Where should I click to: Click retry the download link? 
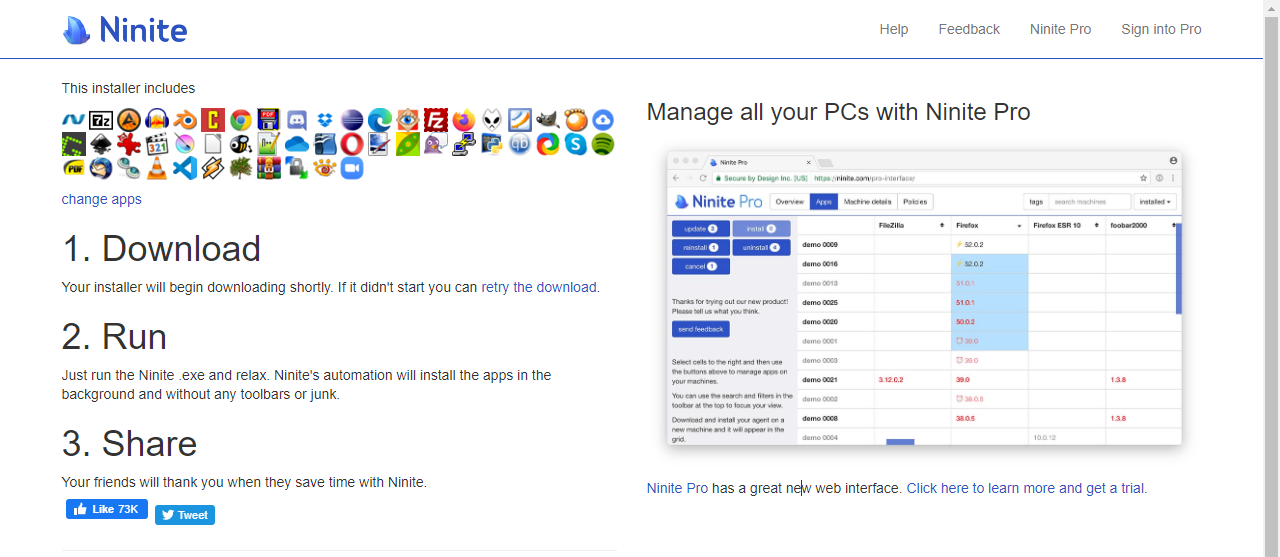coord(539,287)
